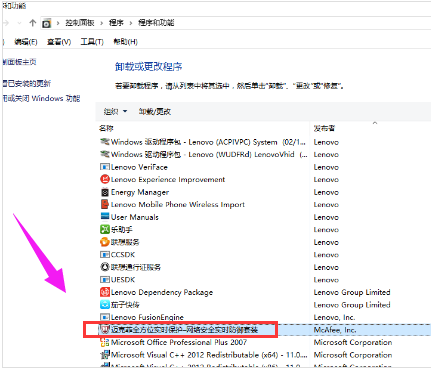The height and width of the screenshot is (371, 431).
Task: Select Lenovo Mobile Phone Wireless Import name
Action: (x=178, y=205)
